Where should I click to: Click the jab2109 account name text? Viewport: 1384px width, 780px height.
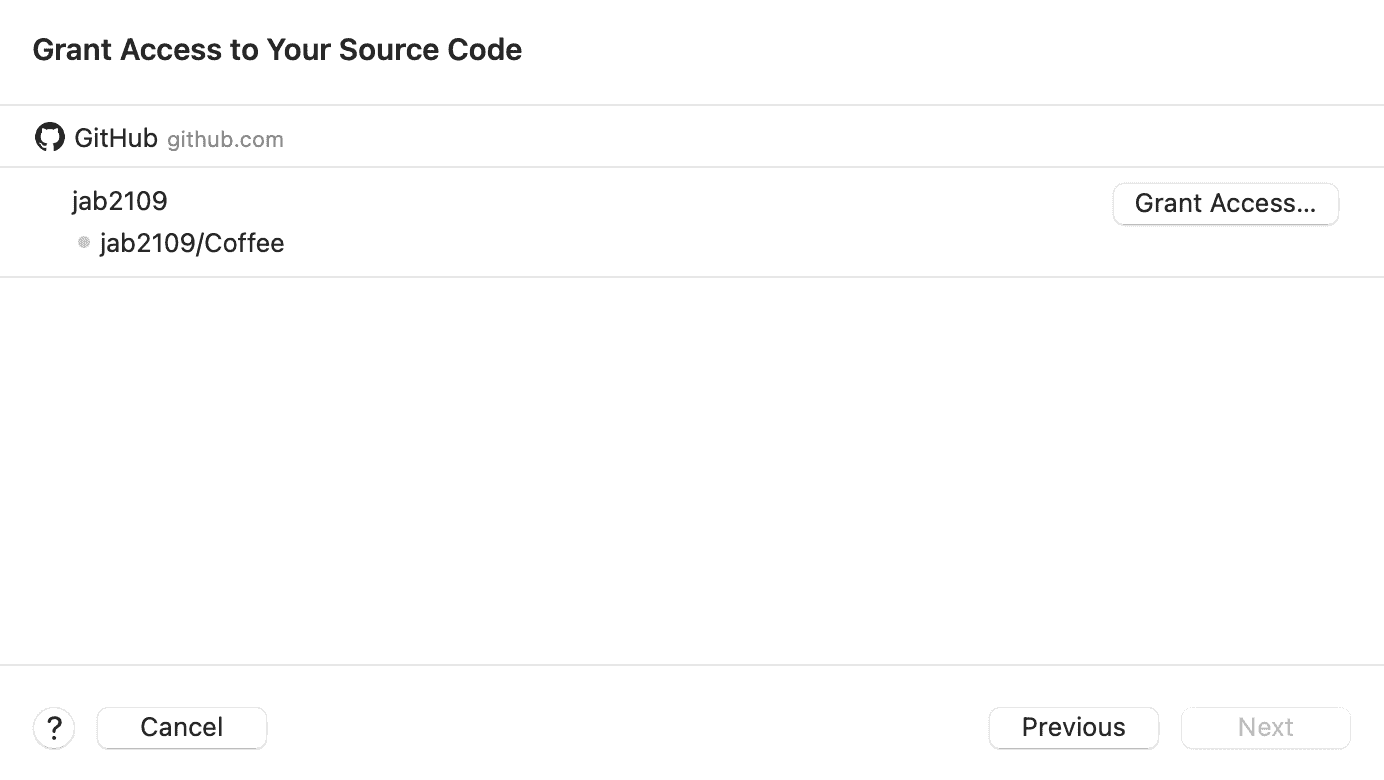click(x=120, y=201)
